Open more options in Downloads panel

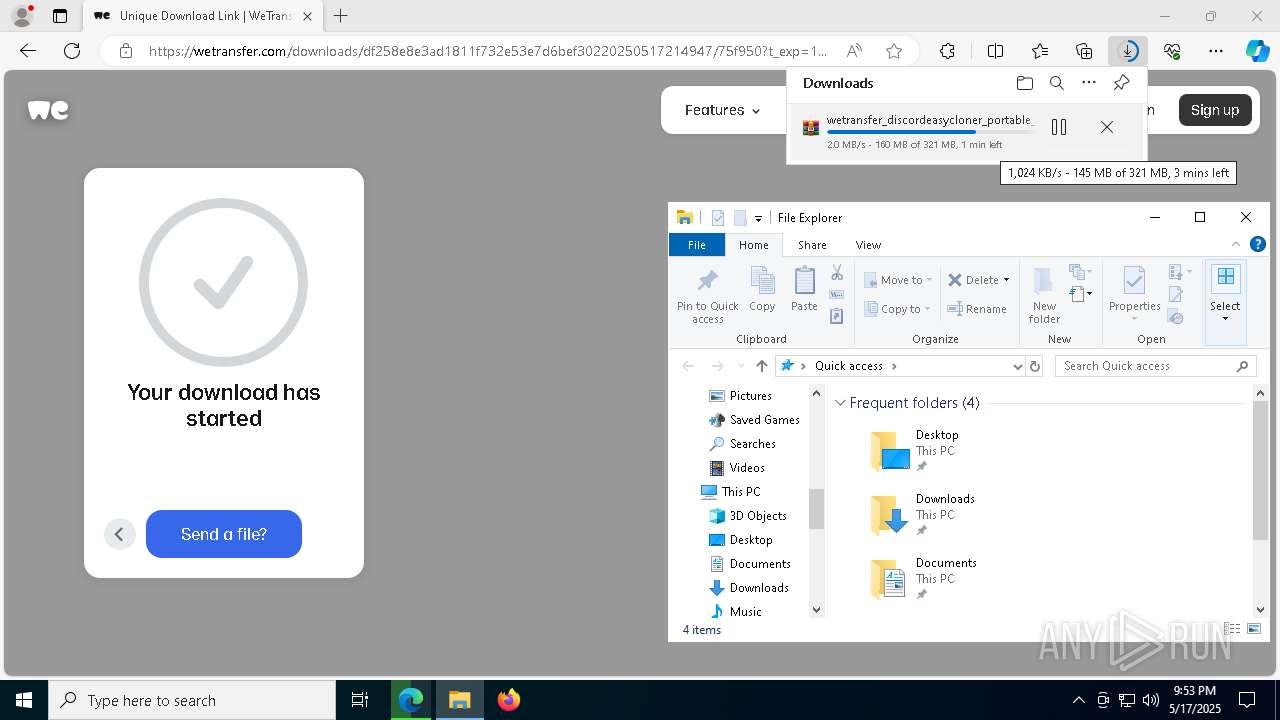click(x=1089, y=83)
